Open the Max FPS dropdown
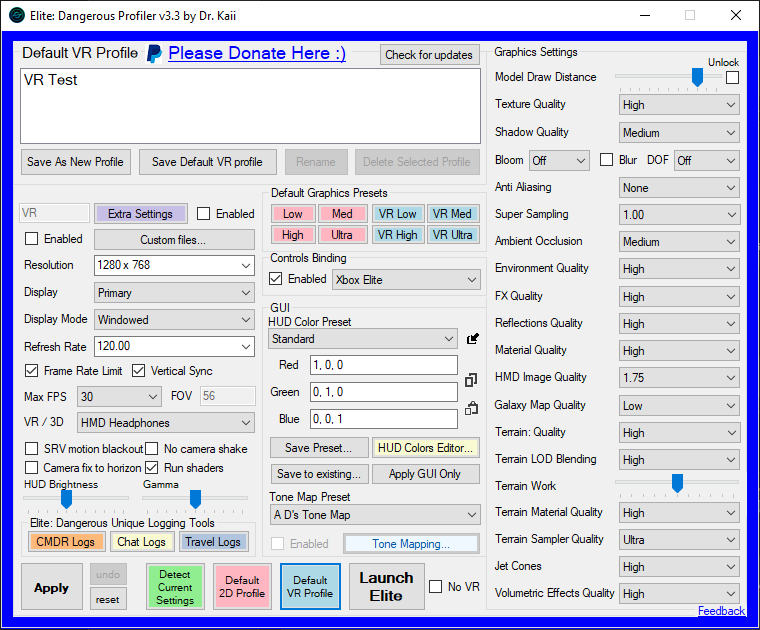Screen dimensions: 760x630 click(x=119, y=397)
